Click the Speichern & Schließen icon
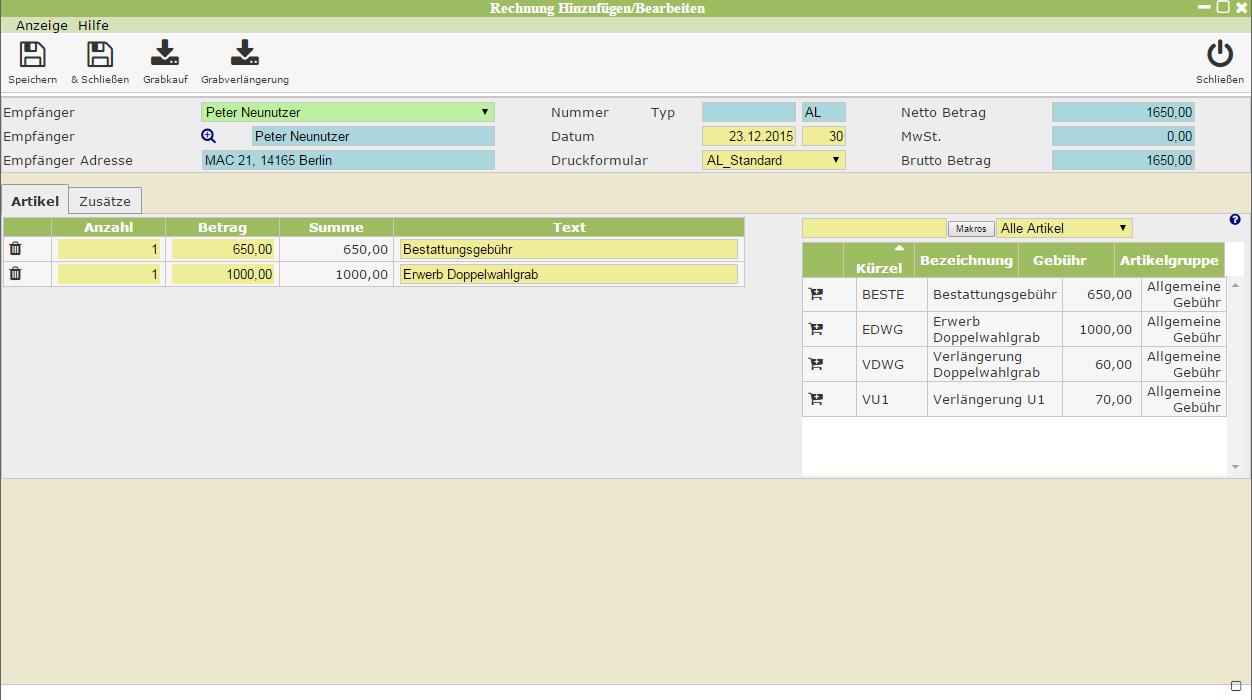The width and height of the screenshot is (1252, 700). 100,55
